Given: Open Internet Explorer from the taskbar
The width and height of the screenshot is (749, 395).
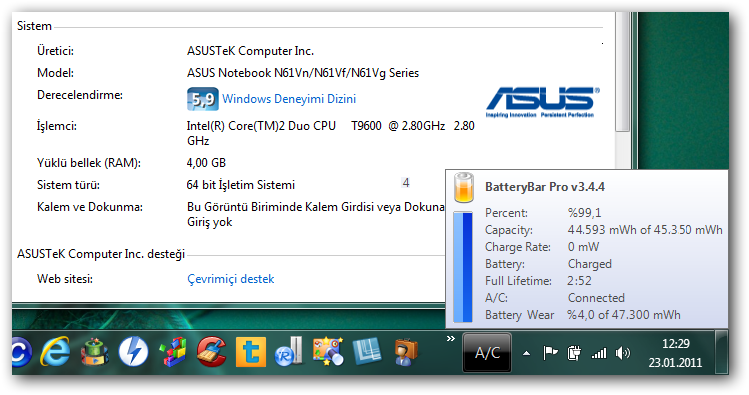Looking at the screenshot, I should [55, 352].
